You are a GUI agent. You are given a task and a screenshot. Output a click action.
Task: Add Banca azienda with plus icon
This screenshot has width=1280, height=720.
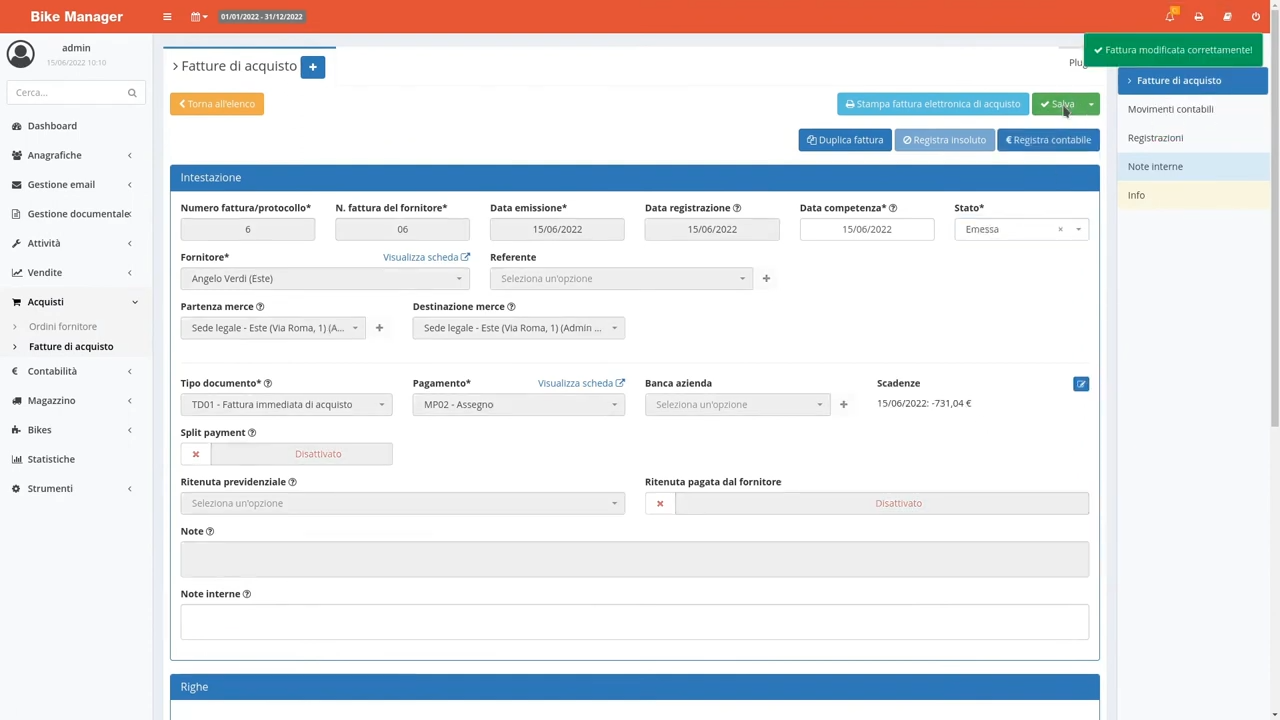(x=843, y=405)
